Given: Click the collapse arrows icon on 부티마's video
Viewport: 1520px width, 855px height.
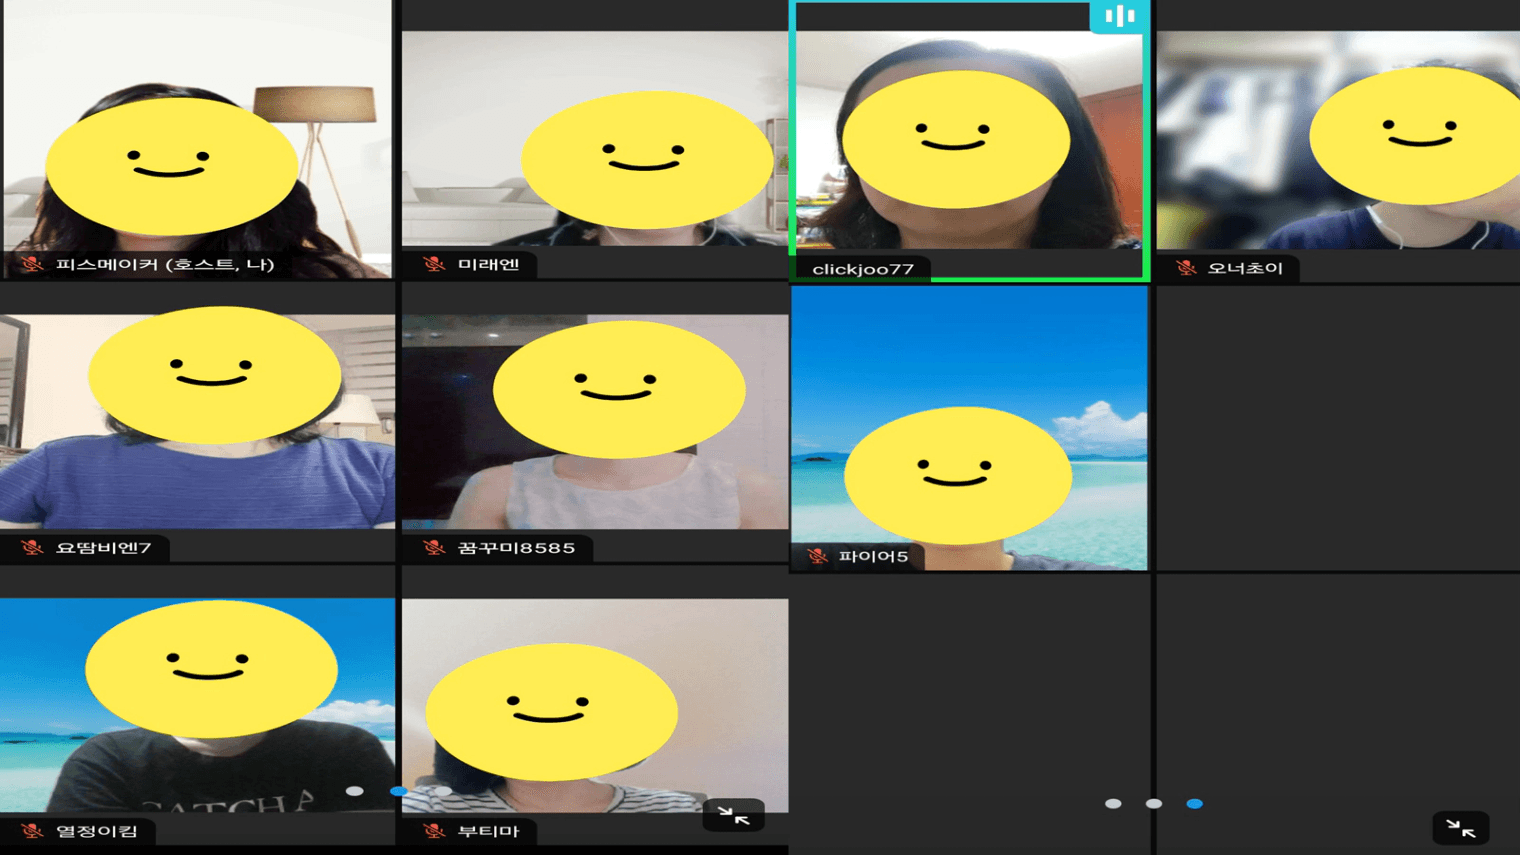Looking at the screenshot, I should tap(733, 816).
